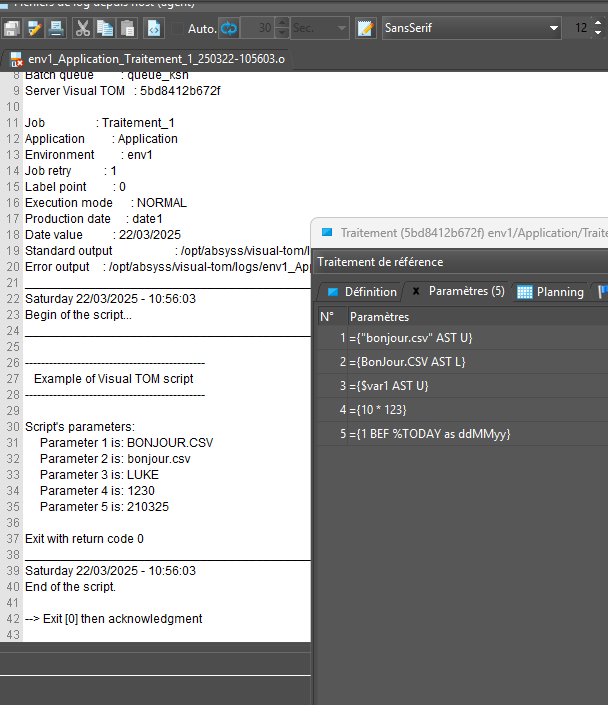The height and width of the screenshot is (705, 608).
Task: Click log line 'Parameter 3 is: LUKE'
Action: (x=99, y=475)
